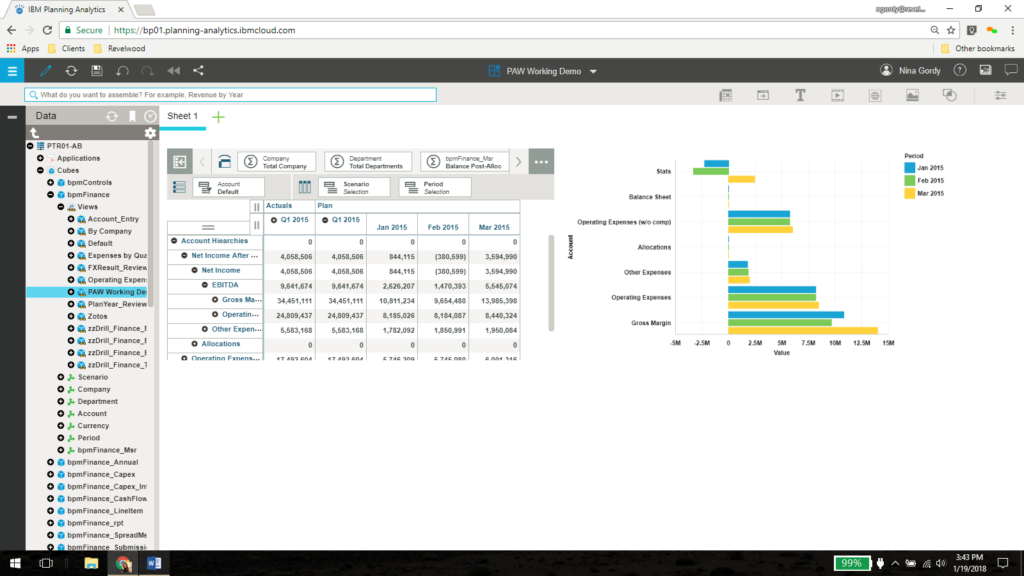Open the Company Total Company tile

click(x=277, y=162)
